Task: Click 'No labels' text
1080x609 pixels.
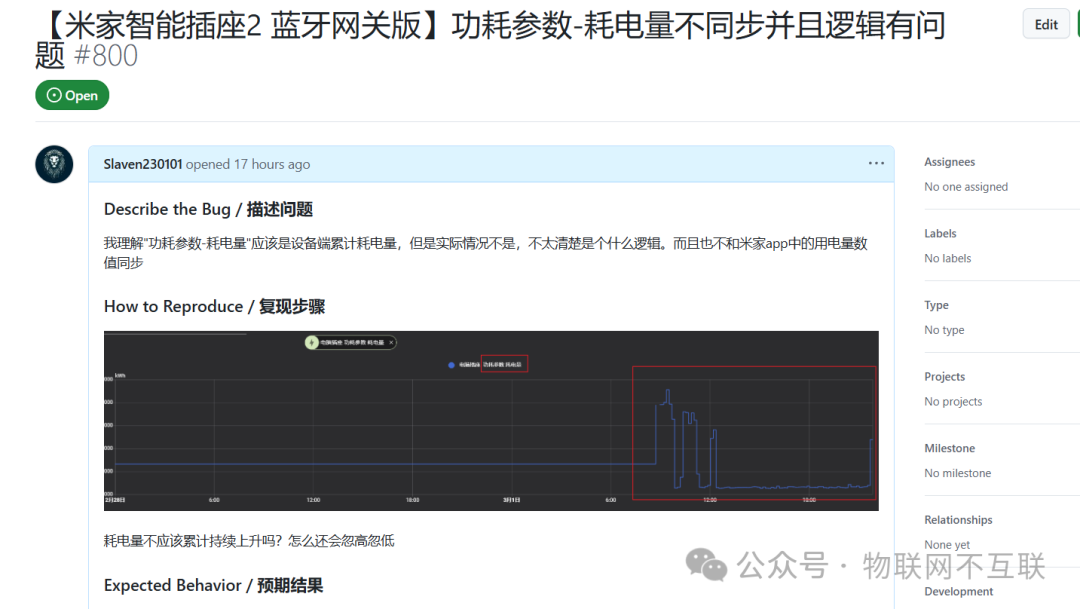Action: (x=948, y=258)
